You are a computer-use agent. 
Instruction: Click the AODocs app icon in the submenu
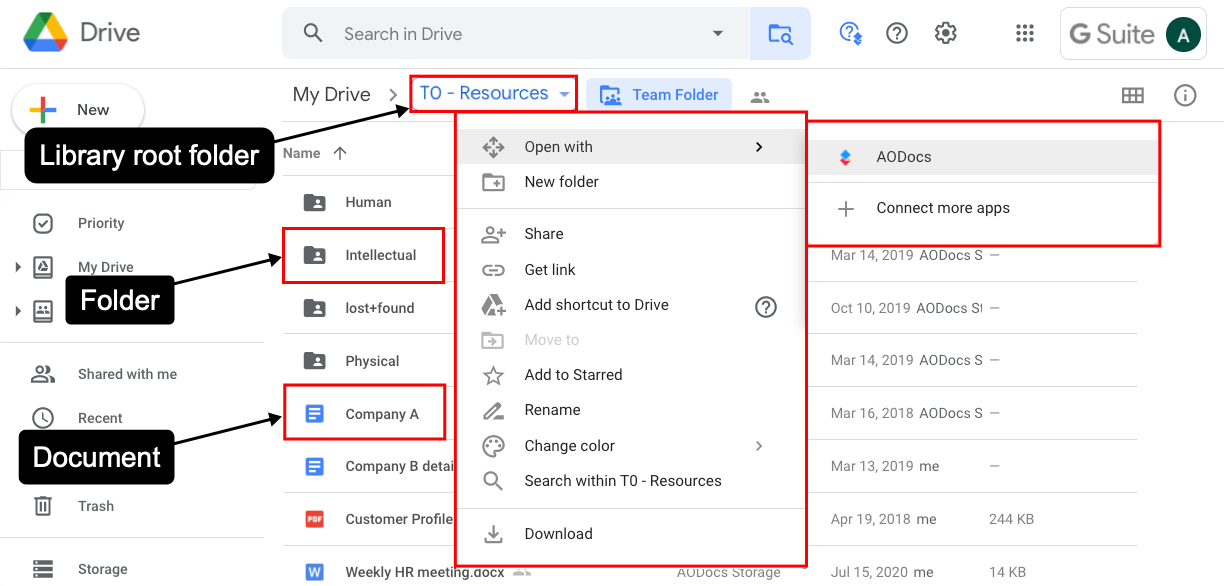pos(846,157)
